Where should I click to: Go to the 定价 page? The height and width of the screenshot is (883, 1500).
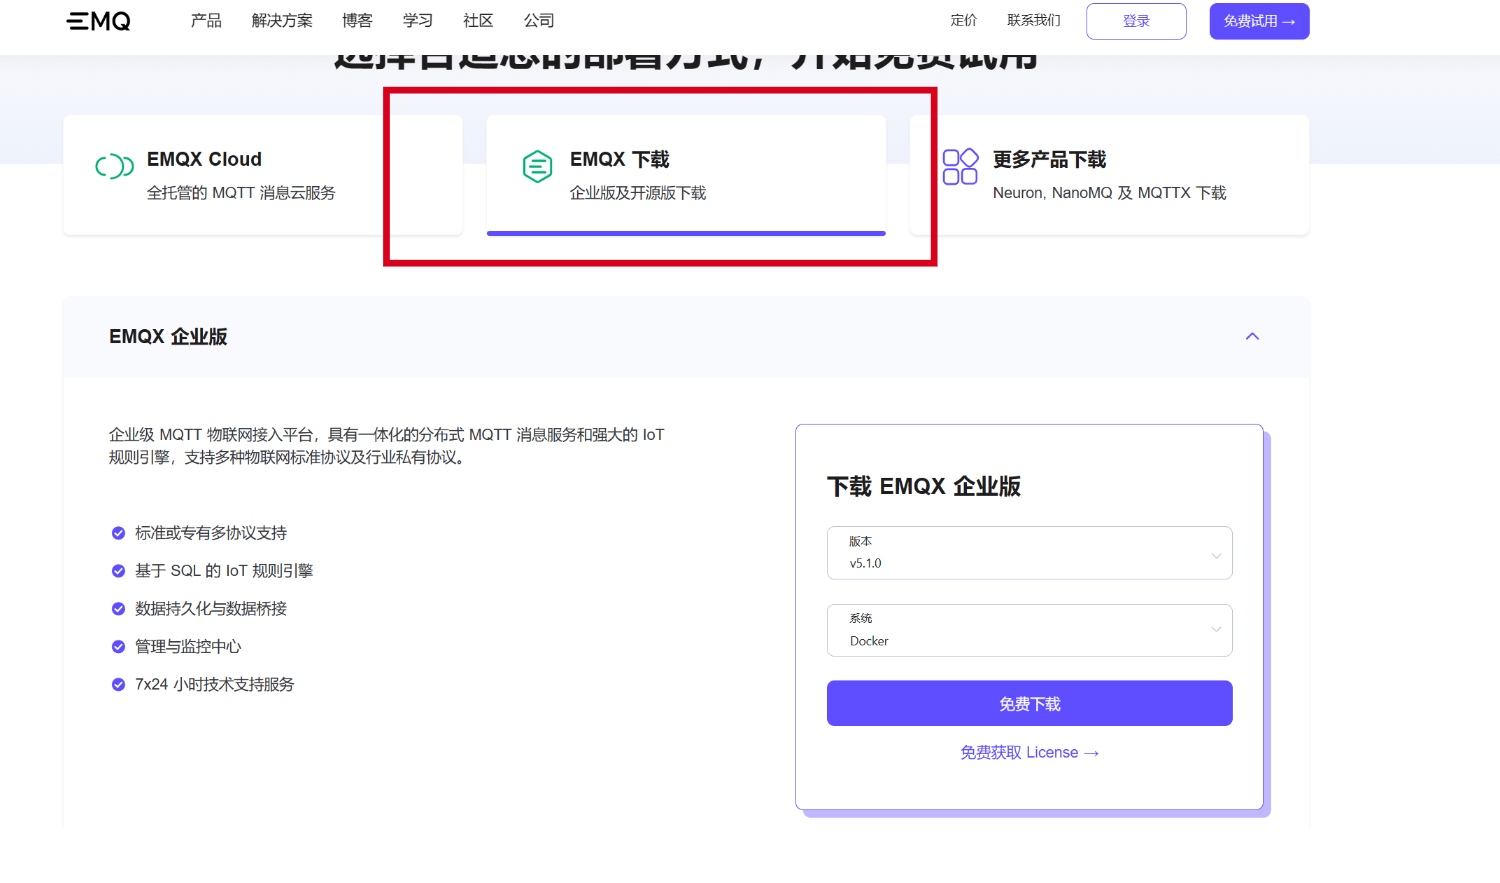[x=964, y=20]
